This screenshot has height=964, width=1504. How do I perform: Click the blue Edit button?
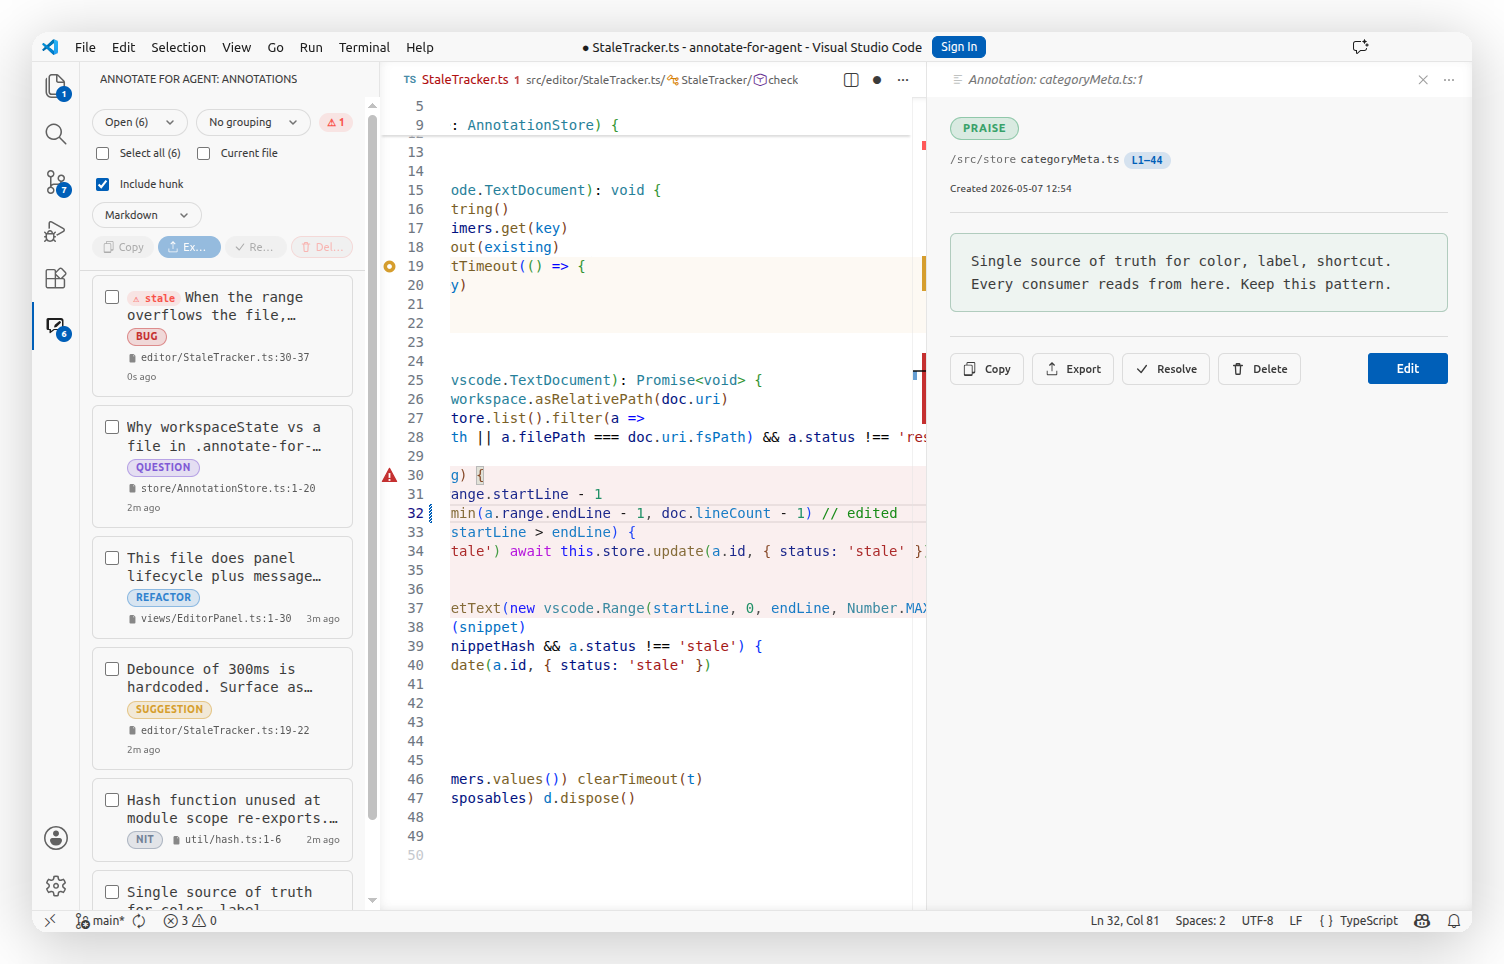(x=1407, y=369)
